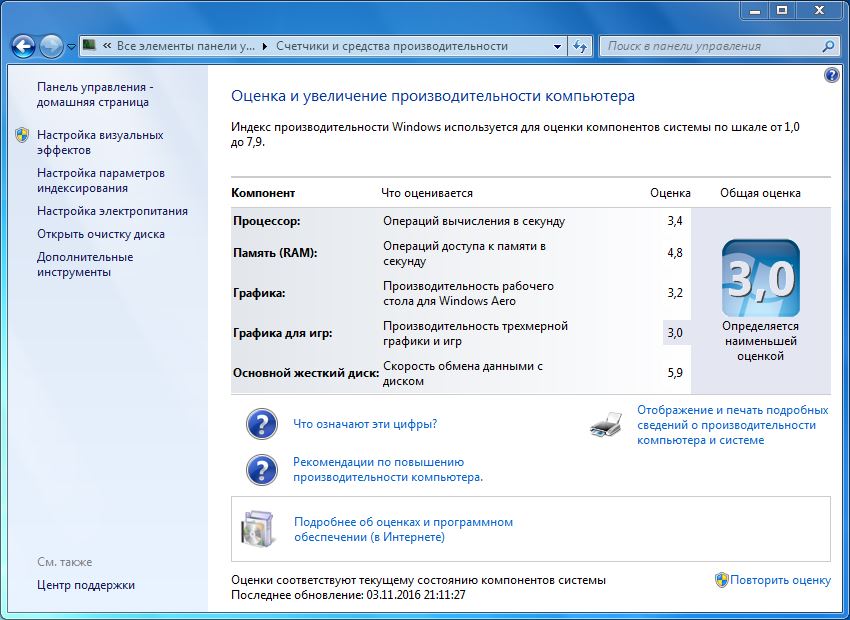Click the Back navigation arrow button
850x620 pixels.
click(x=23, y=46)
